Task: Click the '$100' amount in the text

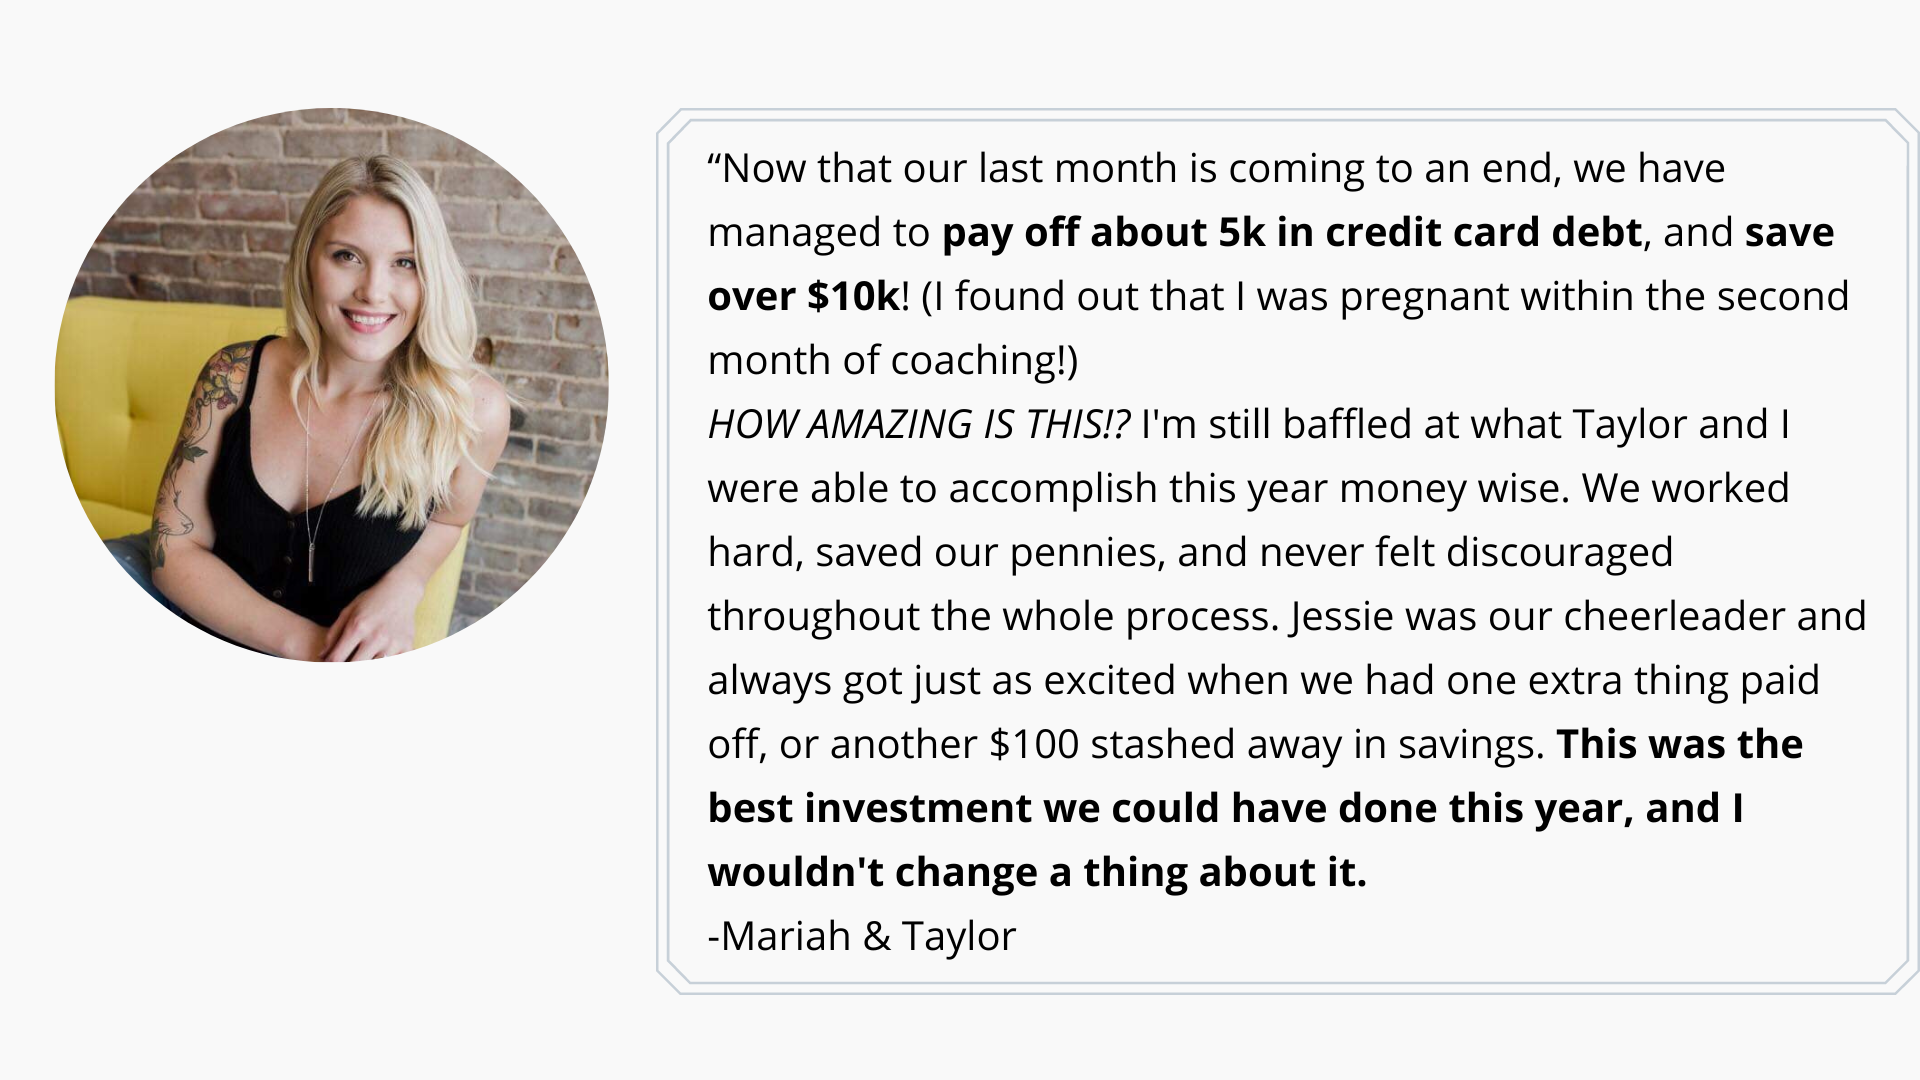Action: click(1033, 745)
